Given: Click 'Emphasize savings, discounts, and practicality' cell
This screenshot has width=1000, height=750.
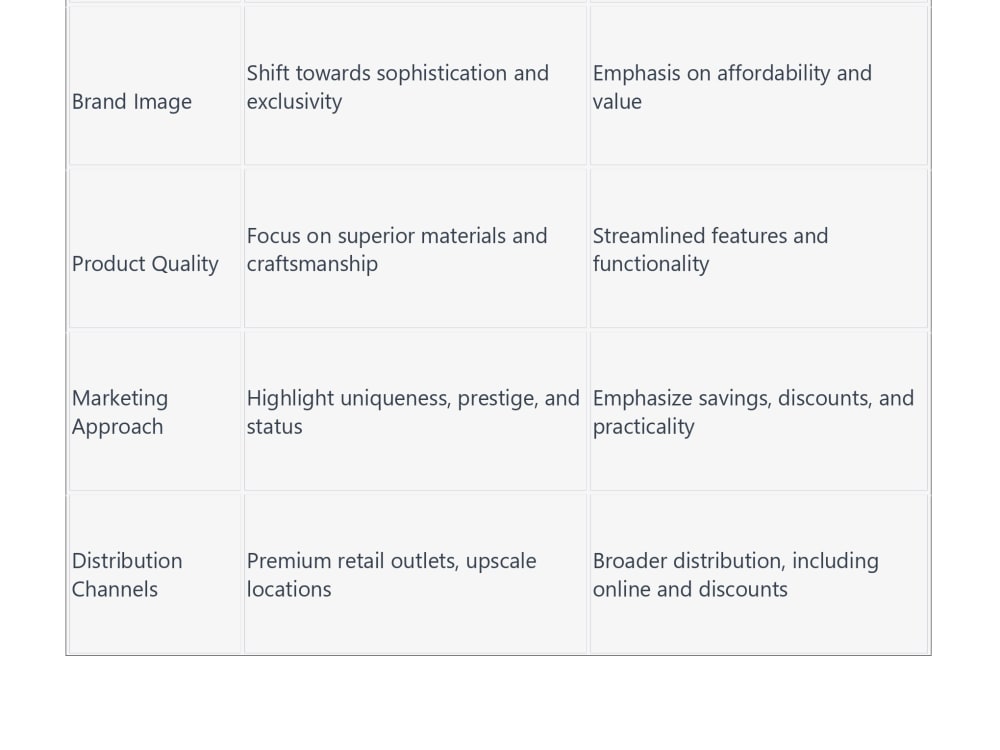Looking at the screenshot, I should pyautogui.click(x=759, y=411).
